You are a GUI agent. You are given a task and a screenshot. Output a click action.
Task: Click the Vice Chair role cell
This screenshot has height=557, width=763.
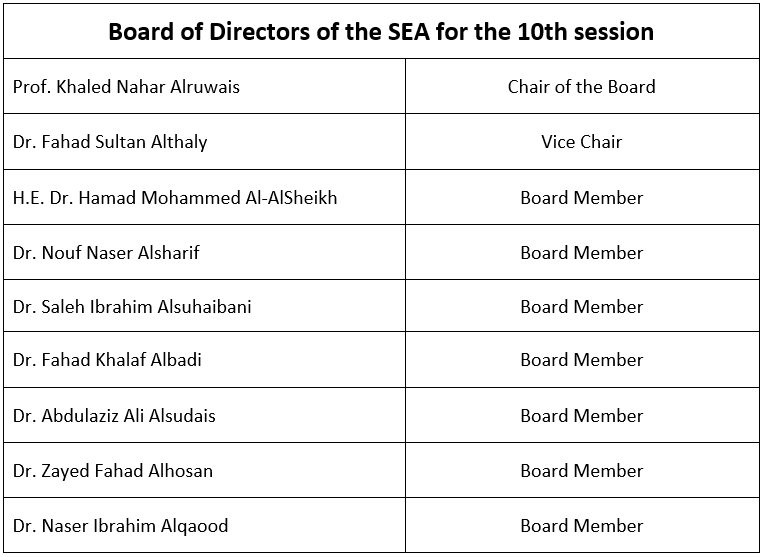pos(581,142)
